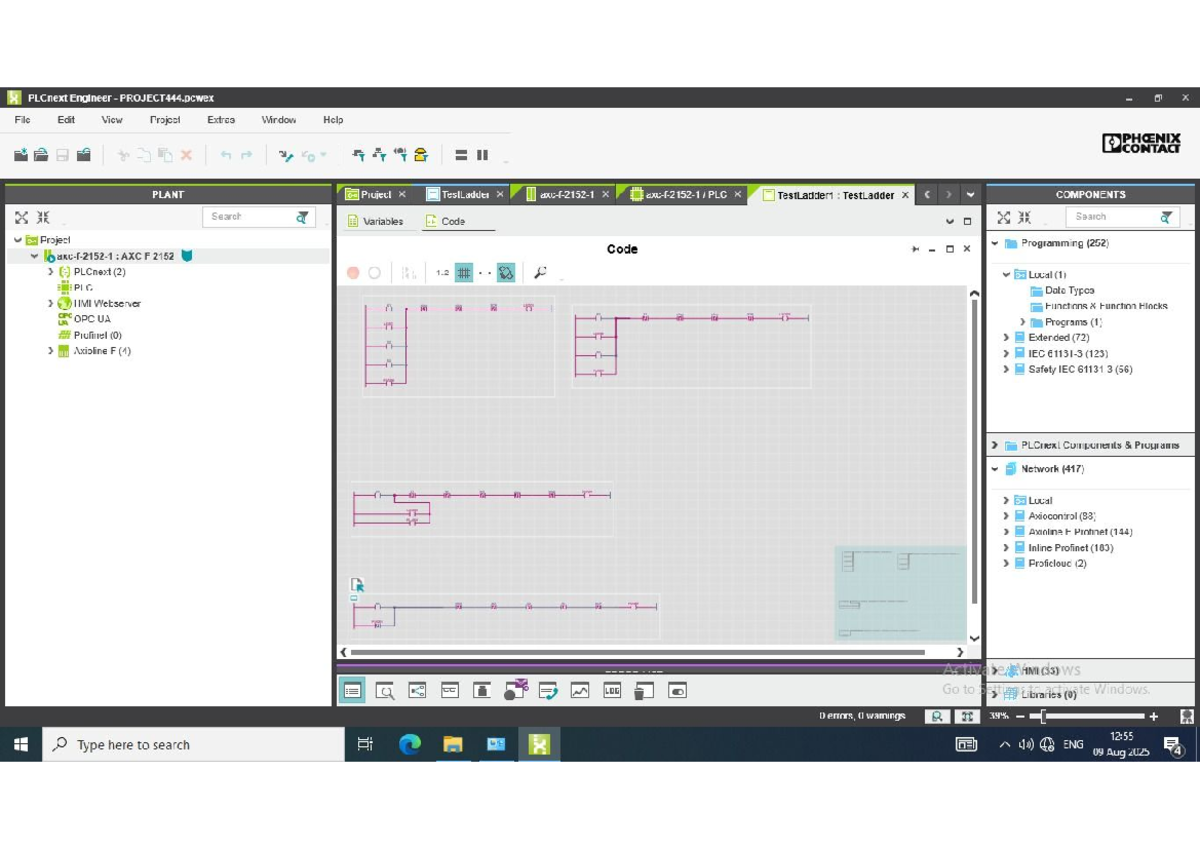This screenshot has height=849, width=1200.
Task: Click zoom out minus button
Action: [1020, 716]
